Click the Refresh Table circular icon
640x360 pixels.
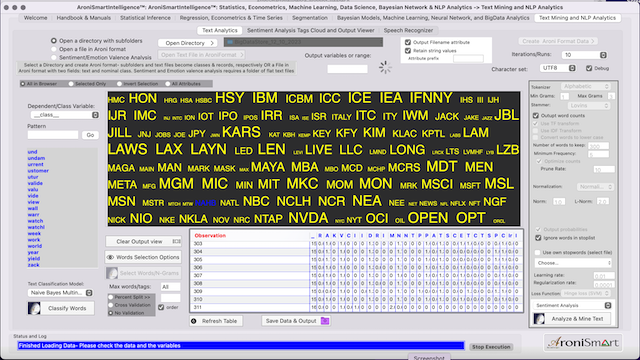[194, 321]
